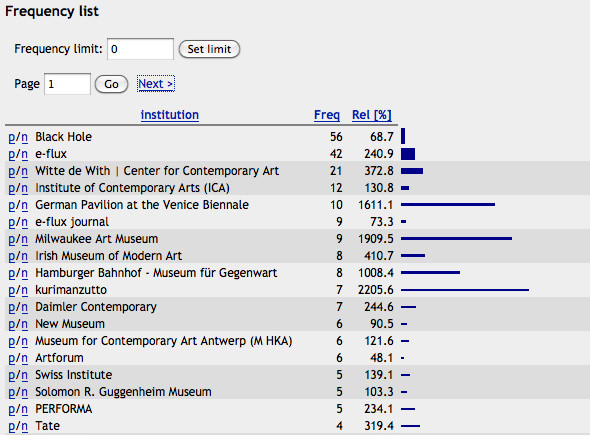Select the text 'kurimanzutto'
590x435 pixels.
(71, 290)
